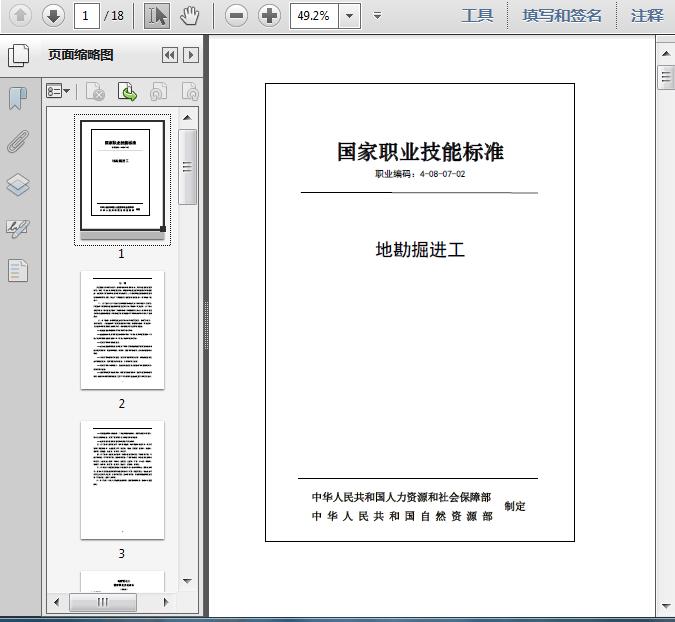Open the Signatures sidebar panel

pyautogui.click(x=18, y=228)
